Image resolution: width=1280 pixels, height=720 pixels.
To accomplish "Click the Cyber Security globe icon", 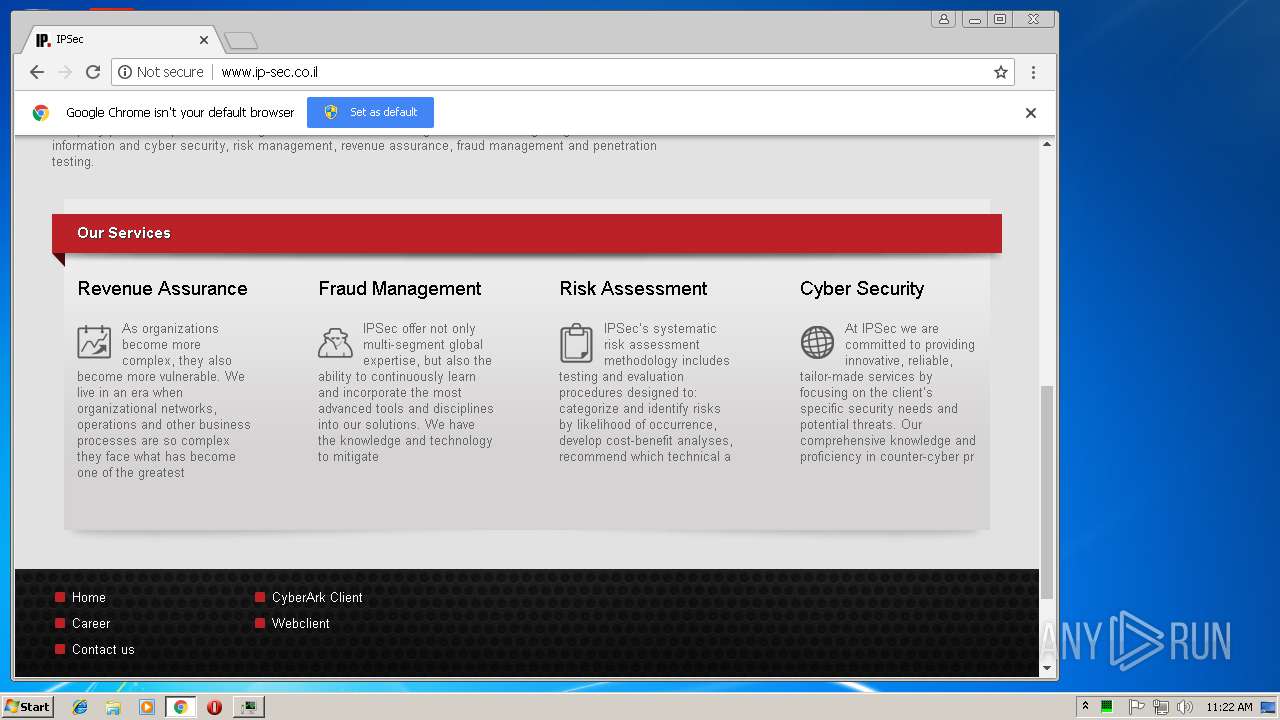I will (x=817, y=342).
